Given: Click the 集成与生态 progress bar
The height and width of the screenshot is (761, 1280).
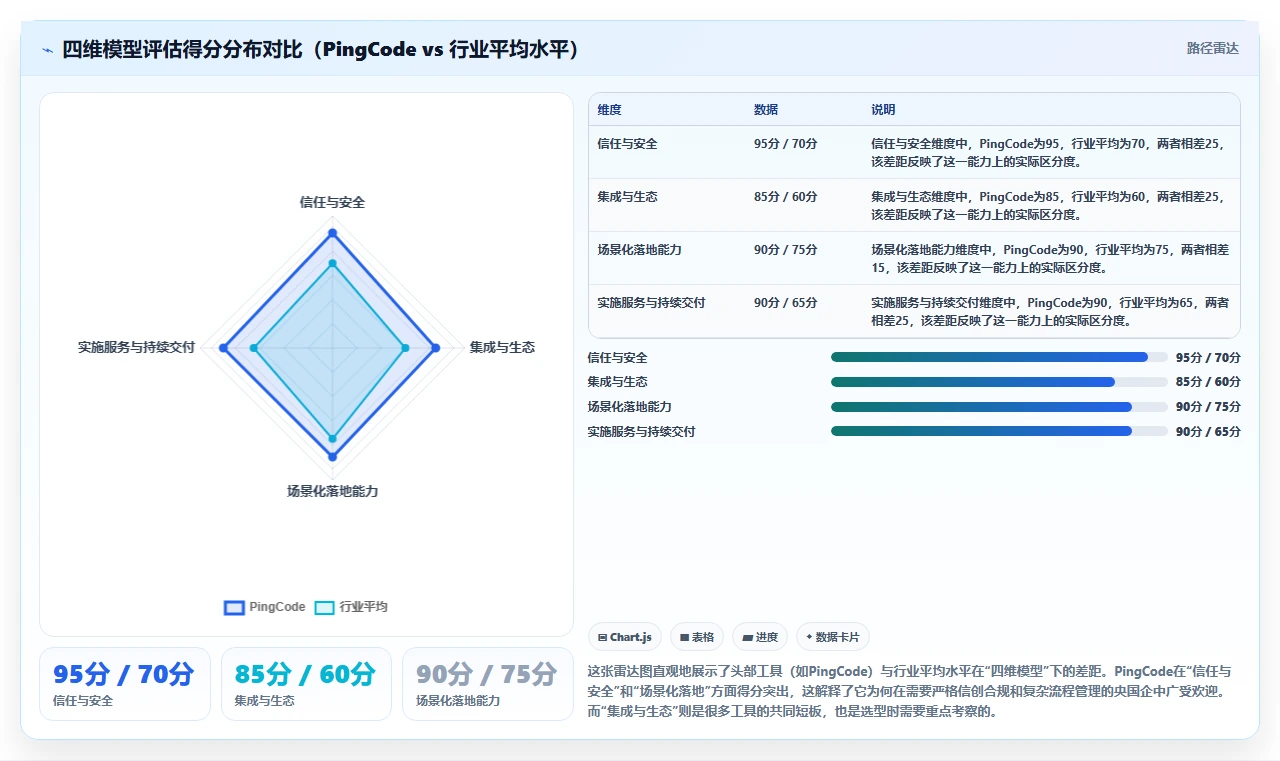Looking at the screenshot, I should (x=999, y=382).
